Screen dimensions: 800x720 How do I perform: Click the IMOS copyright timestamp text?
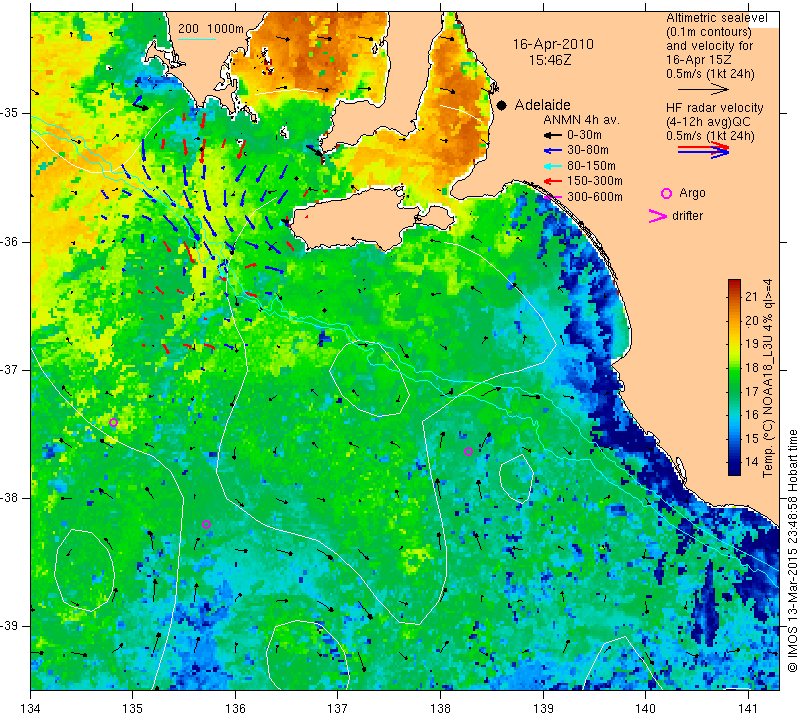(x=792, y=550)
